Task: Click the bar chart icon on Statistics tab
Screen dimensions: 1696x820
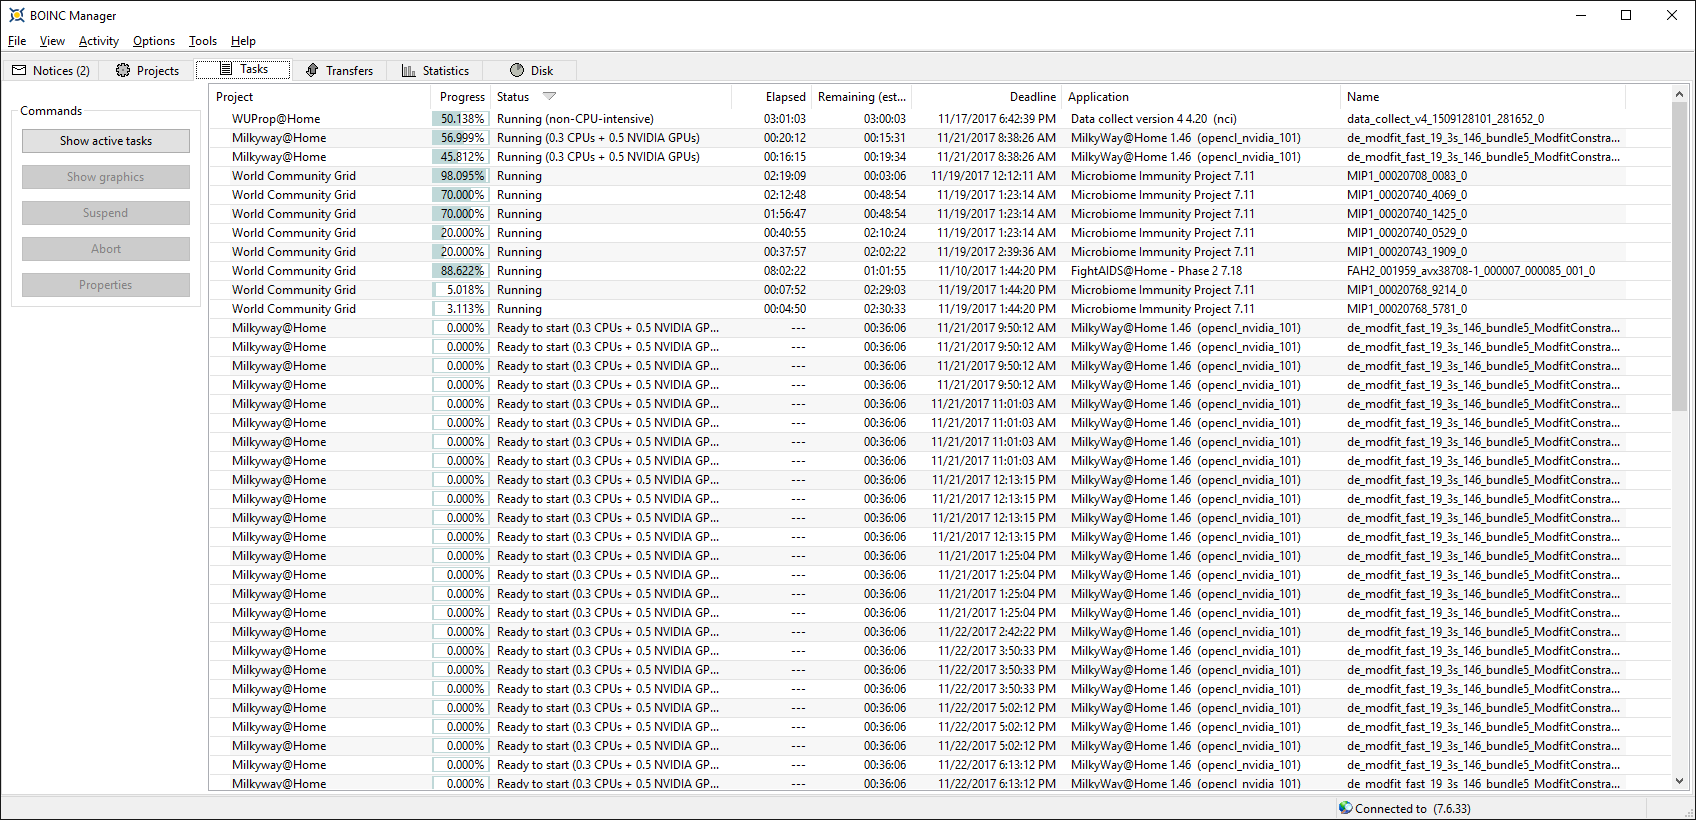Action: 409,70
